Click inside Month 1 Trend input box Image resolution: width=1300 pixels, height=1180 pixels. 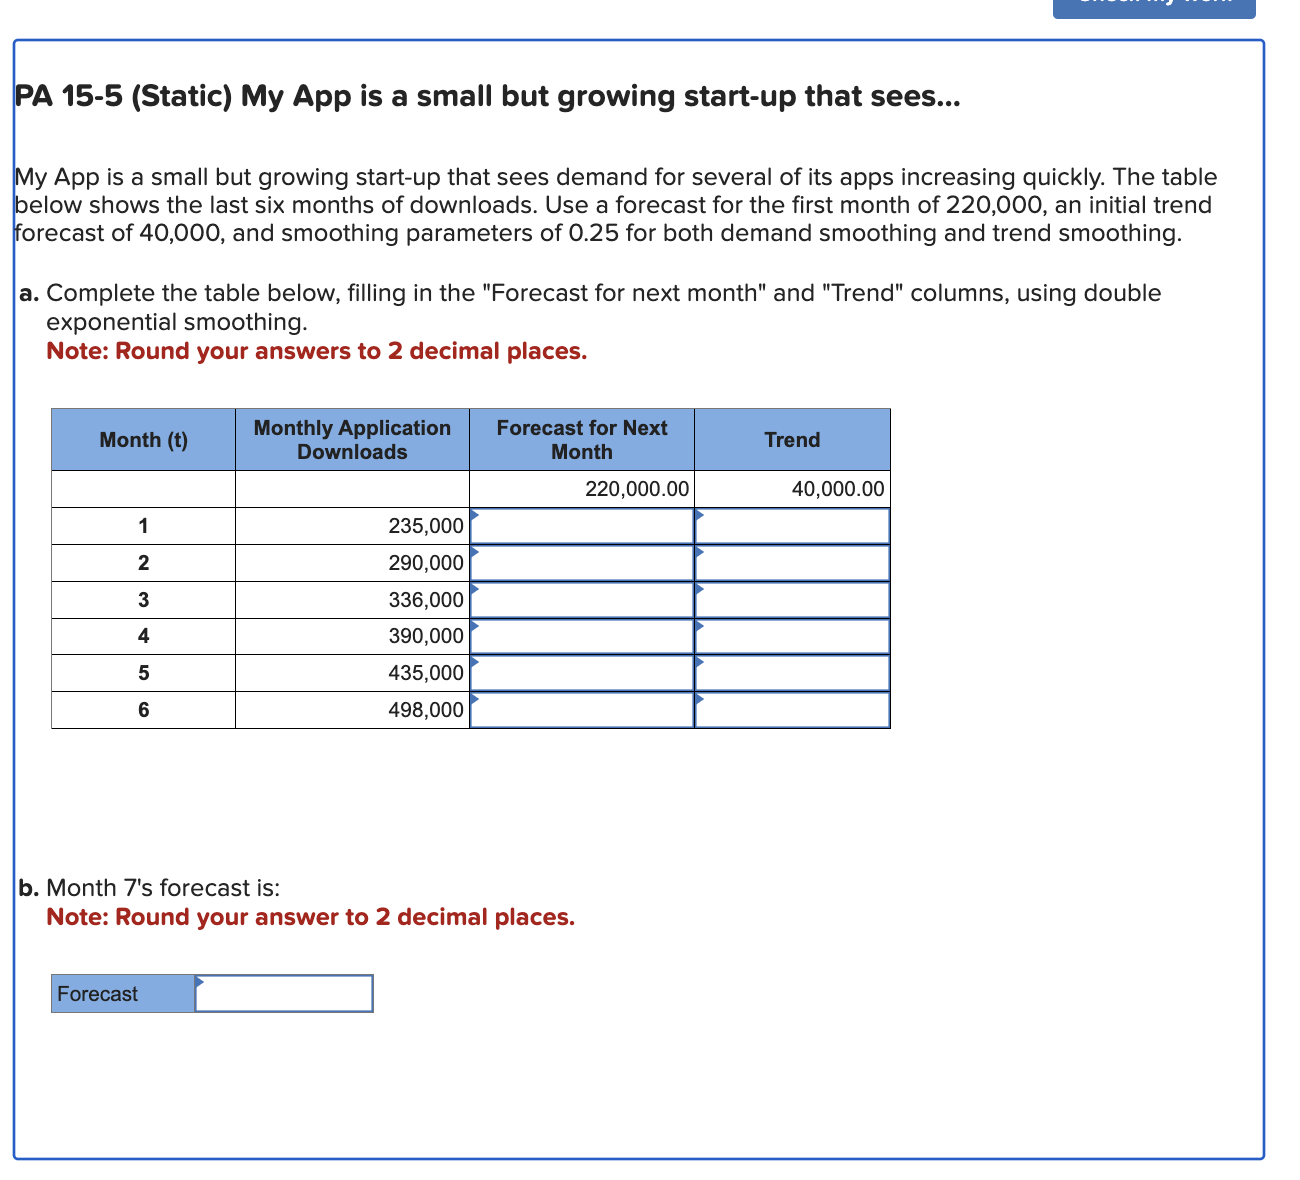pyautogui.click(x=792, y=525)
